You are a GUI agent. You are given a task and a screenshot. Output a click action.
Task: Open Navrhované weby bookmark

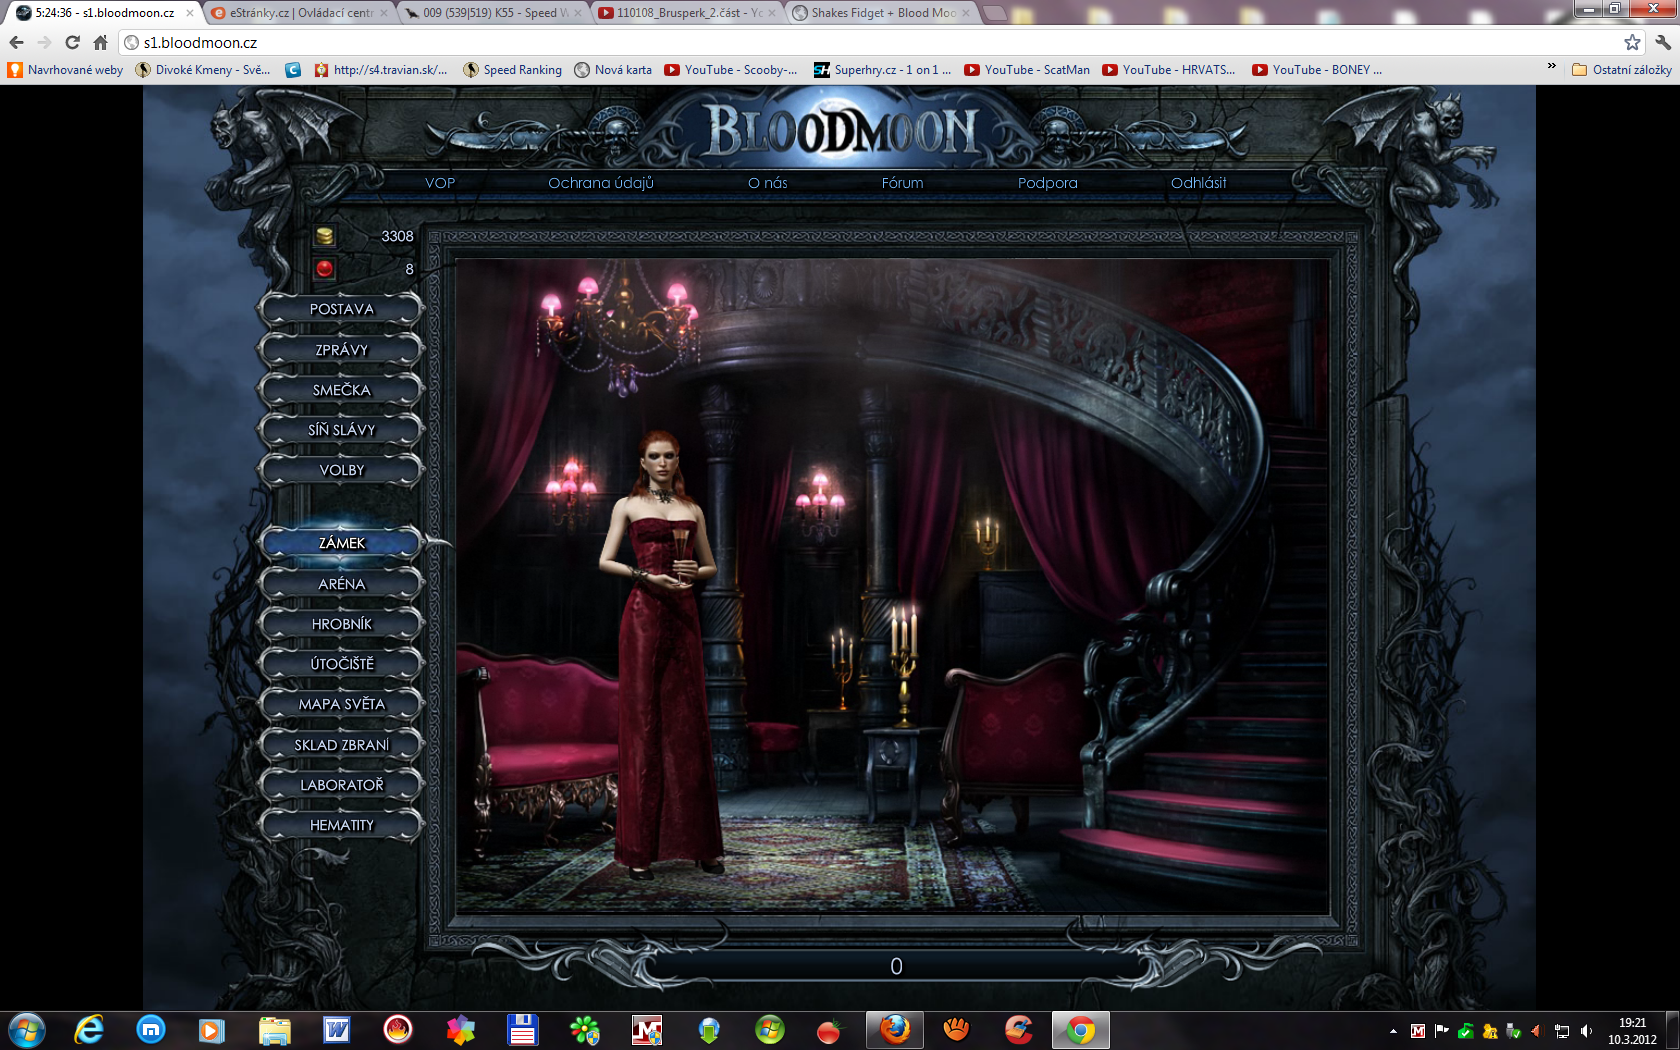[x=66, y=70]
